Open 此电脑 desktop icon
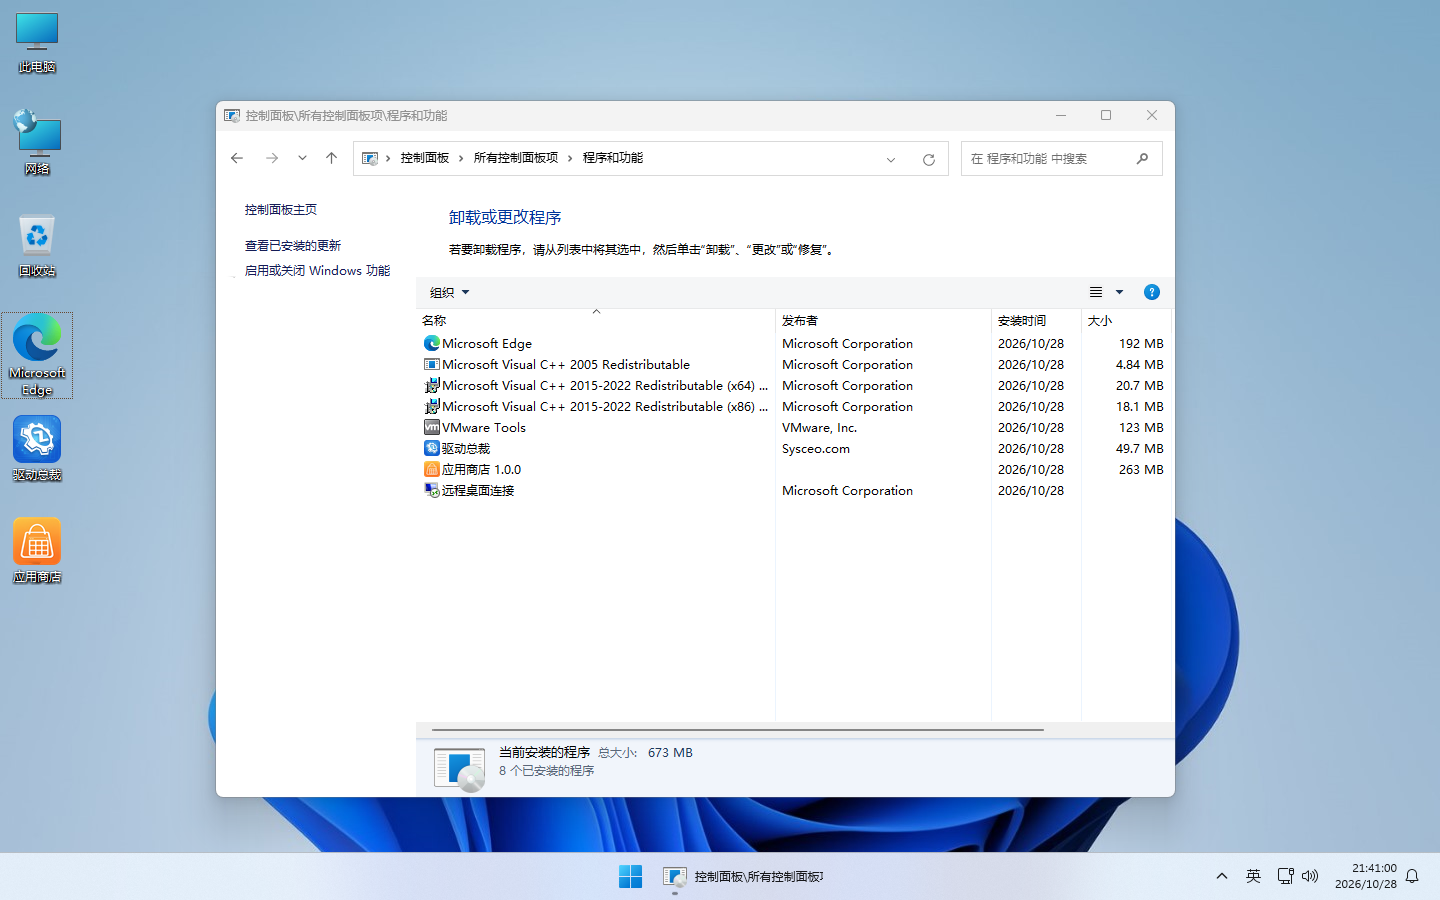1440x900 pixels. [37, 43]
